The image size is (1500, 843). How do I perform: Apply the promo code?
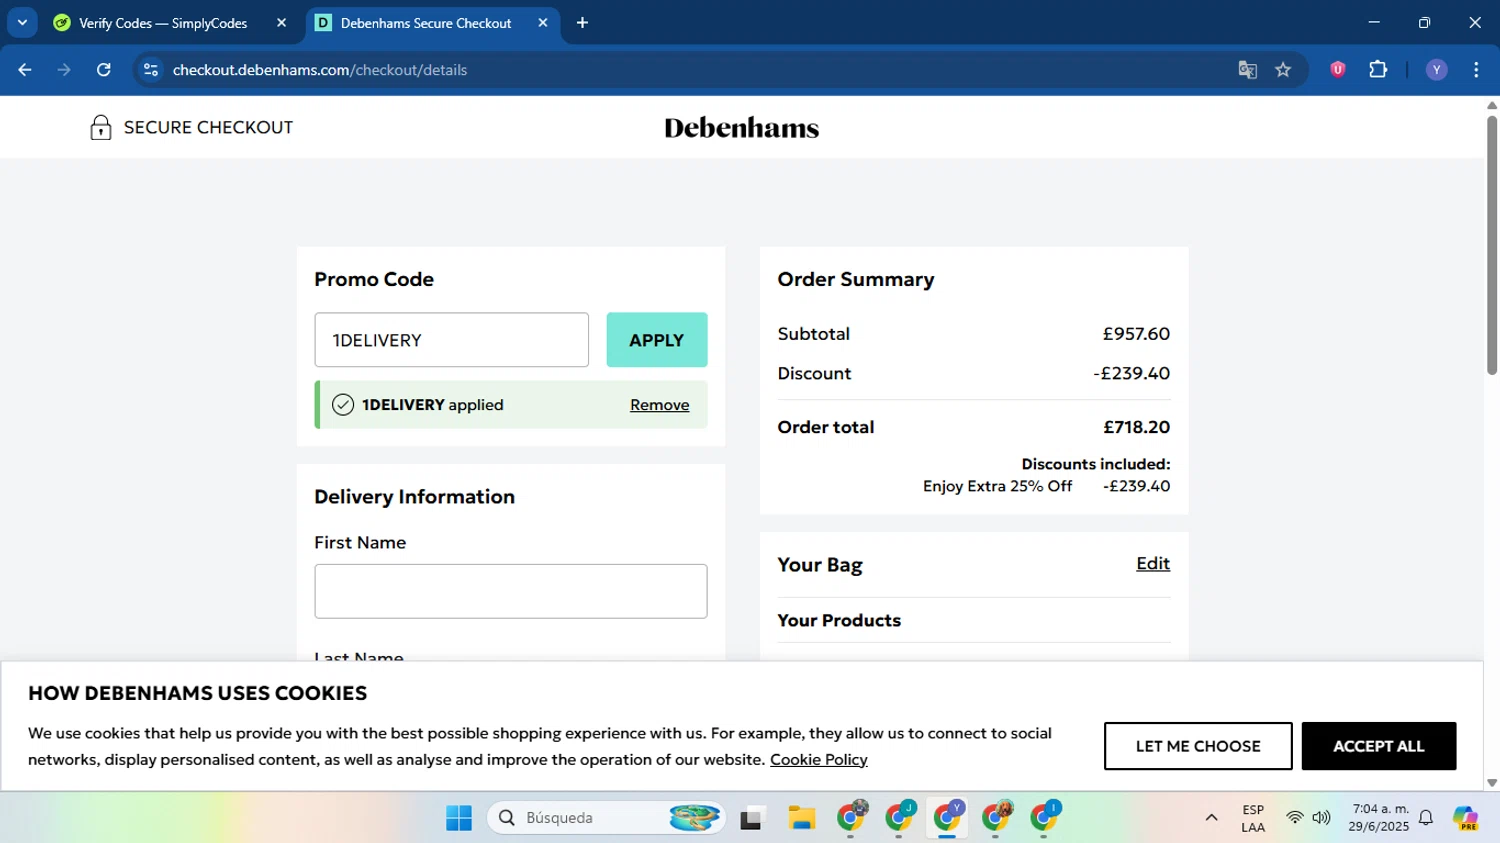coord(656,340)
